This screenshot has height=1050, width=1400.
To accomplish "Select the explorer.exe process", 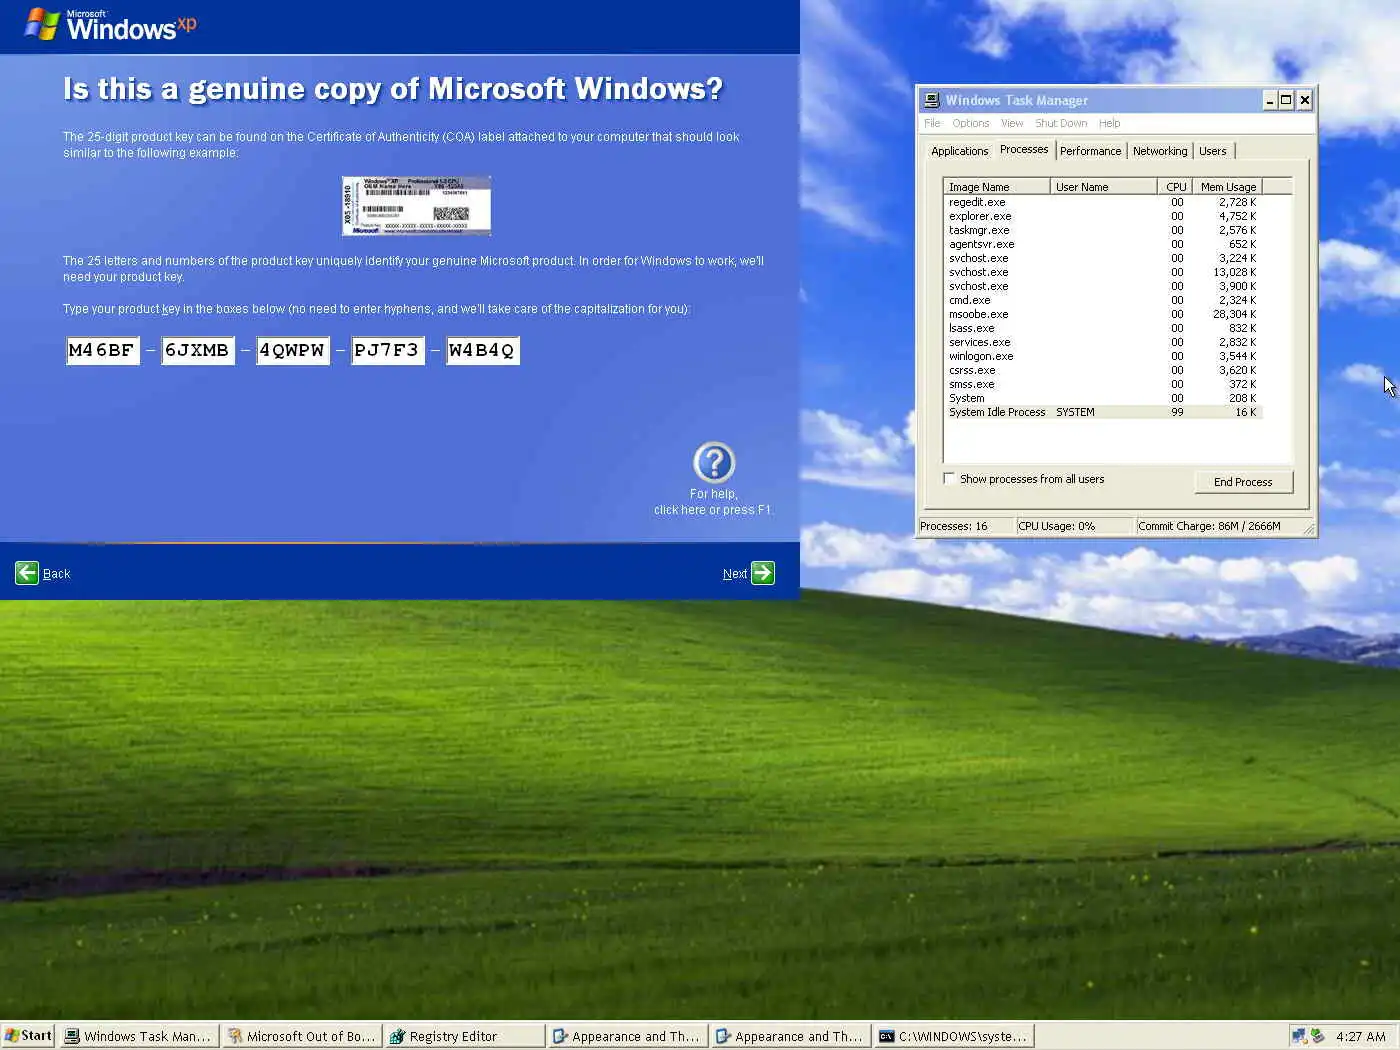I will point(1103,216).
